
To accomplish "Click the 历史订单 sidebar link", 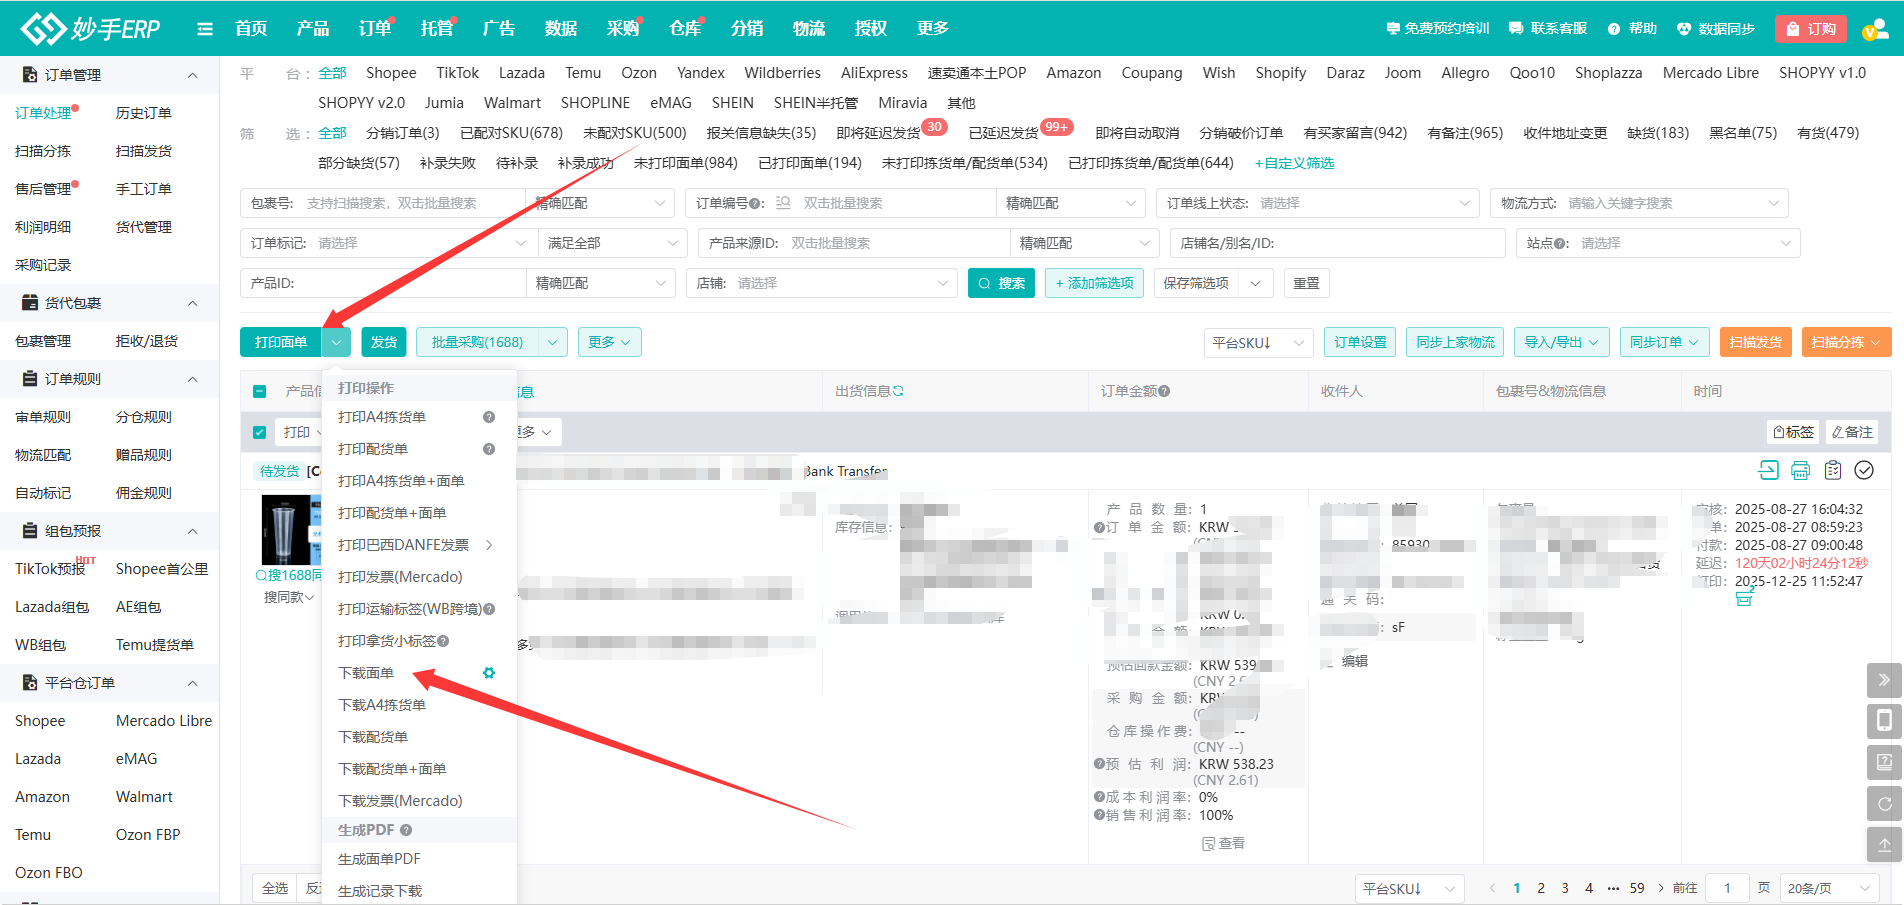I will (x=143, y=113).
